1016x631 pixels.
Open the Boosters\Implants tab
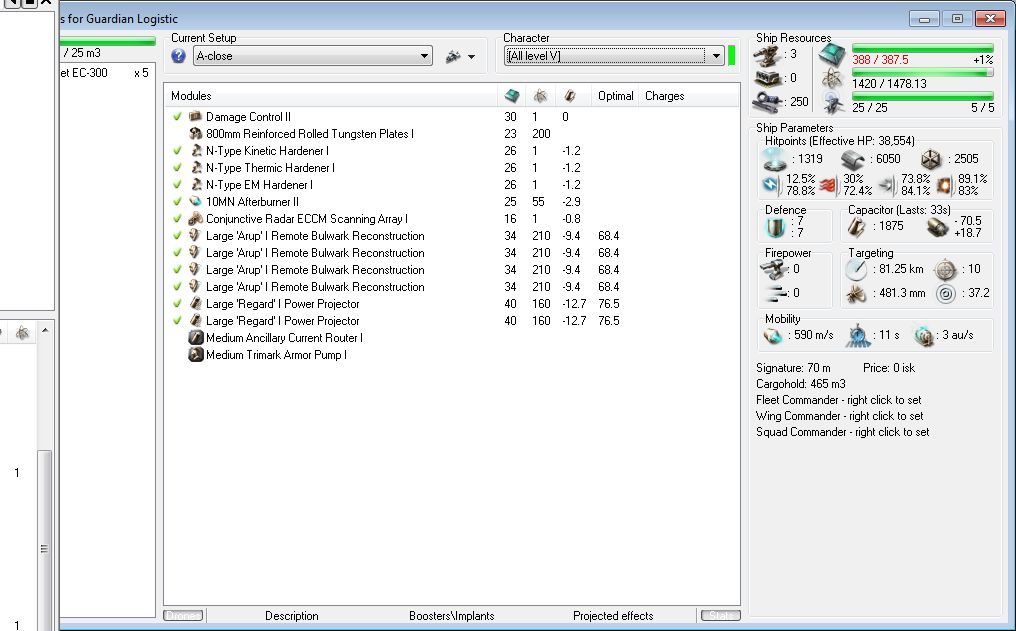tap(452, 615)
